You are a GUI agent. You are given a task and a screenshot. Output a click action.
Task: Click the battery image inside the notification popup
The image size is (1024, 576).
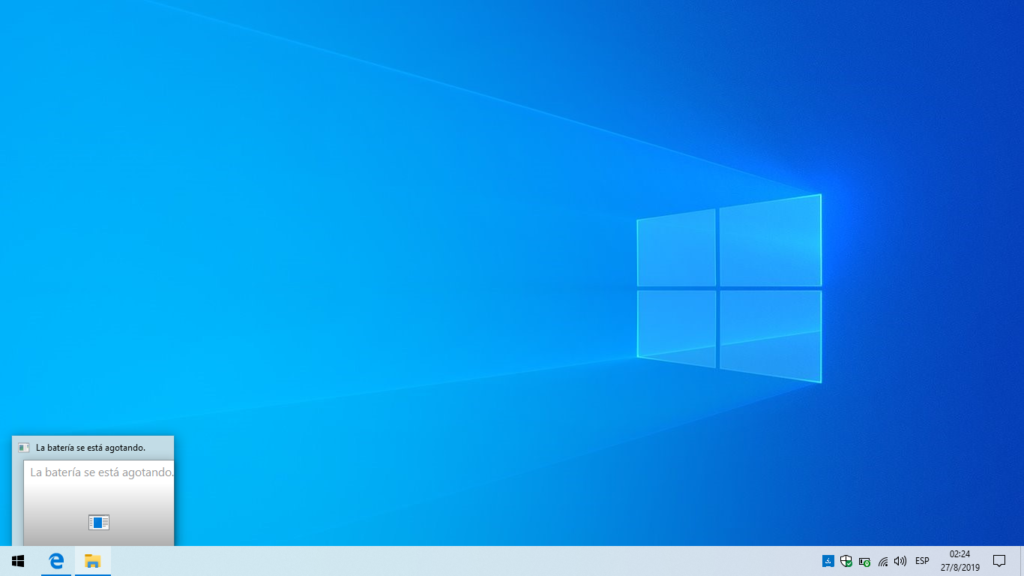coord(100,521)
